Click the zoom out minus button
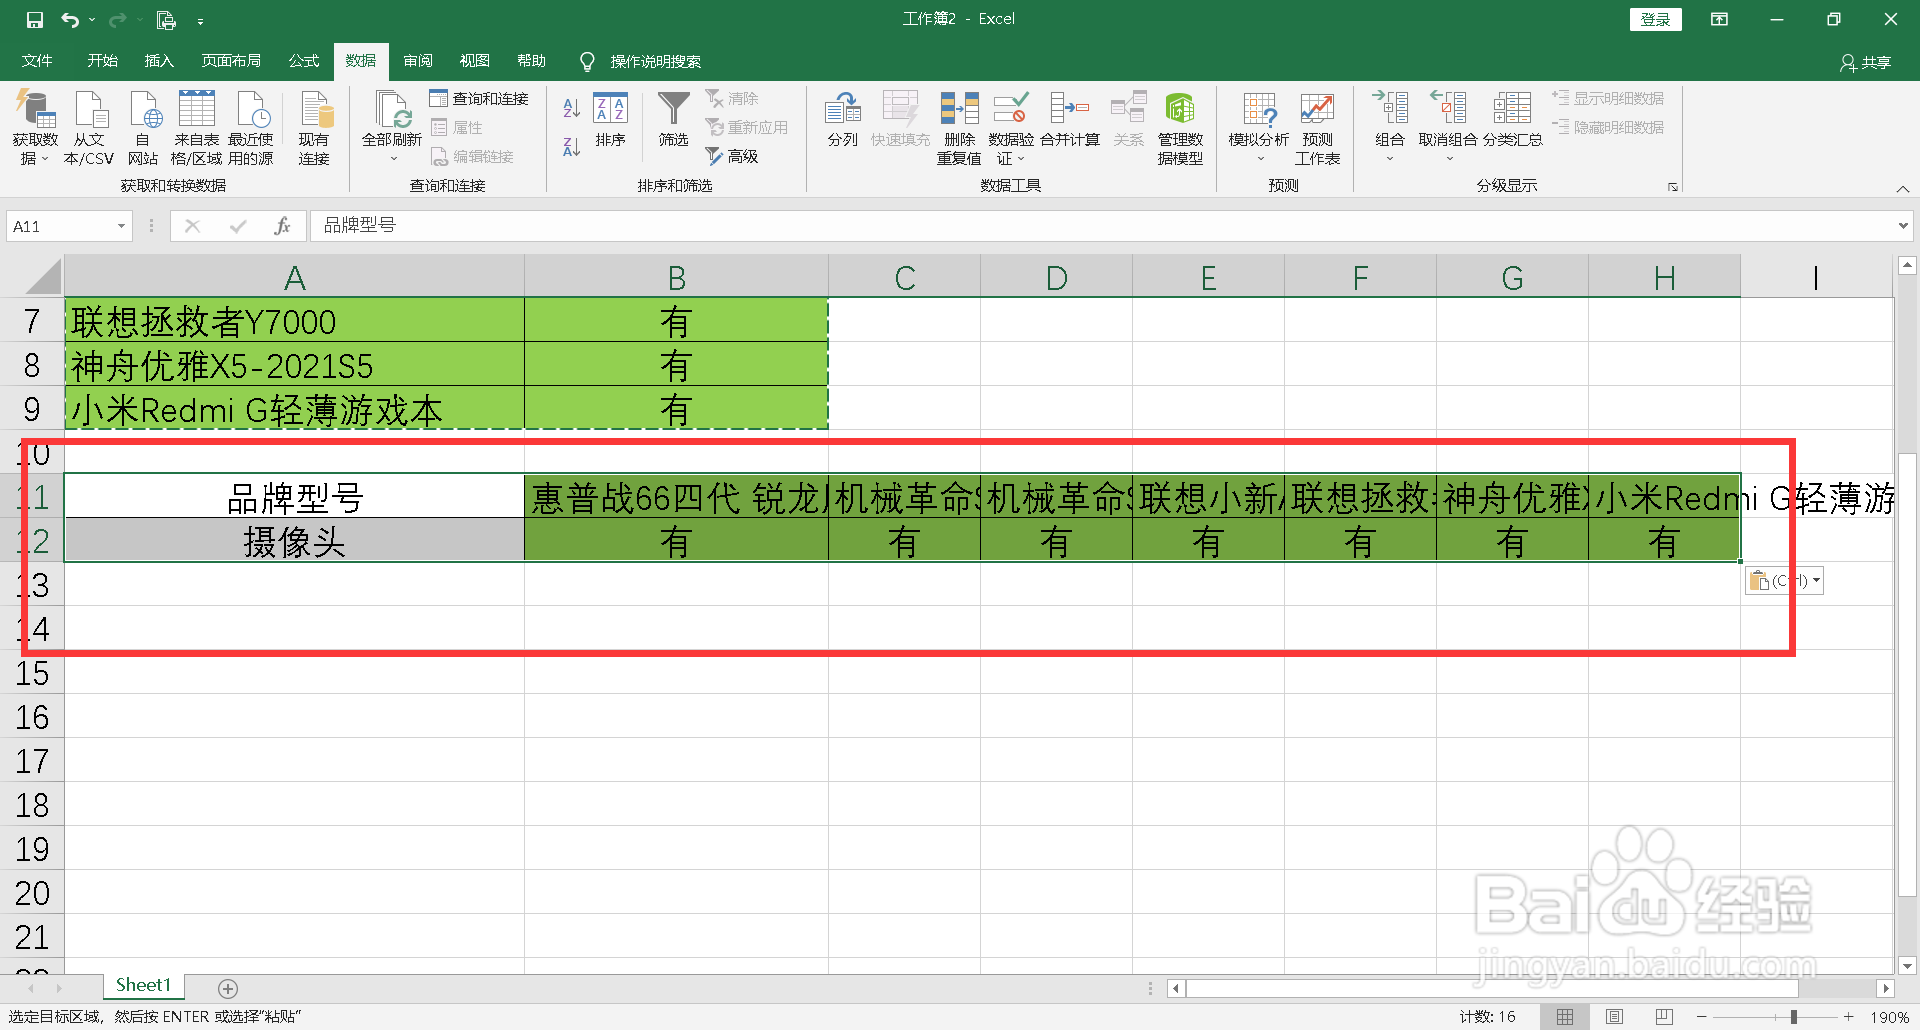Viewport: 1920px width, 1030px height. click(1701, 1017)
